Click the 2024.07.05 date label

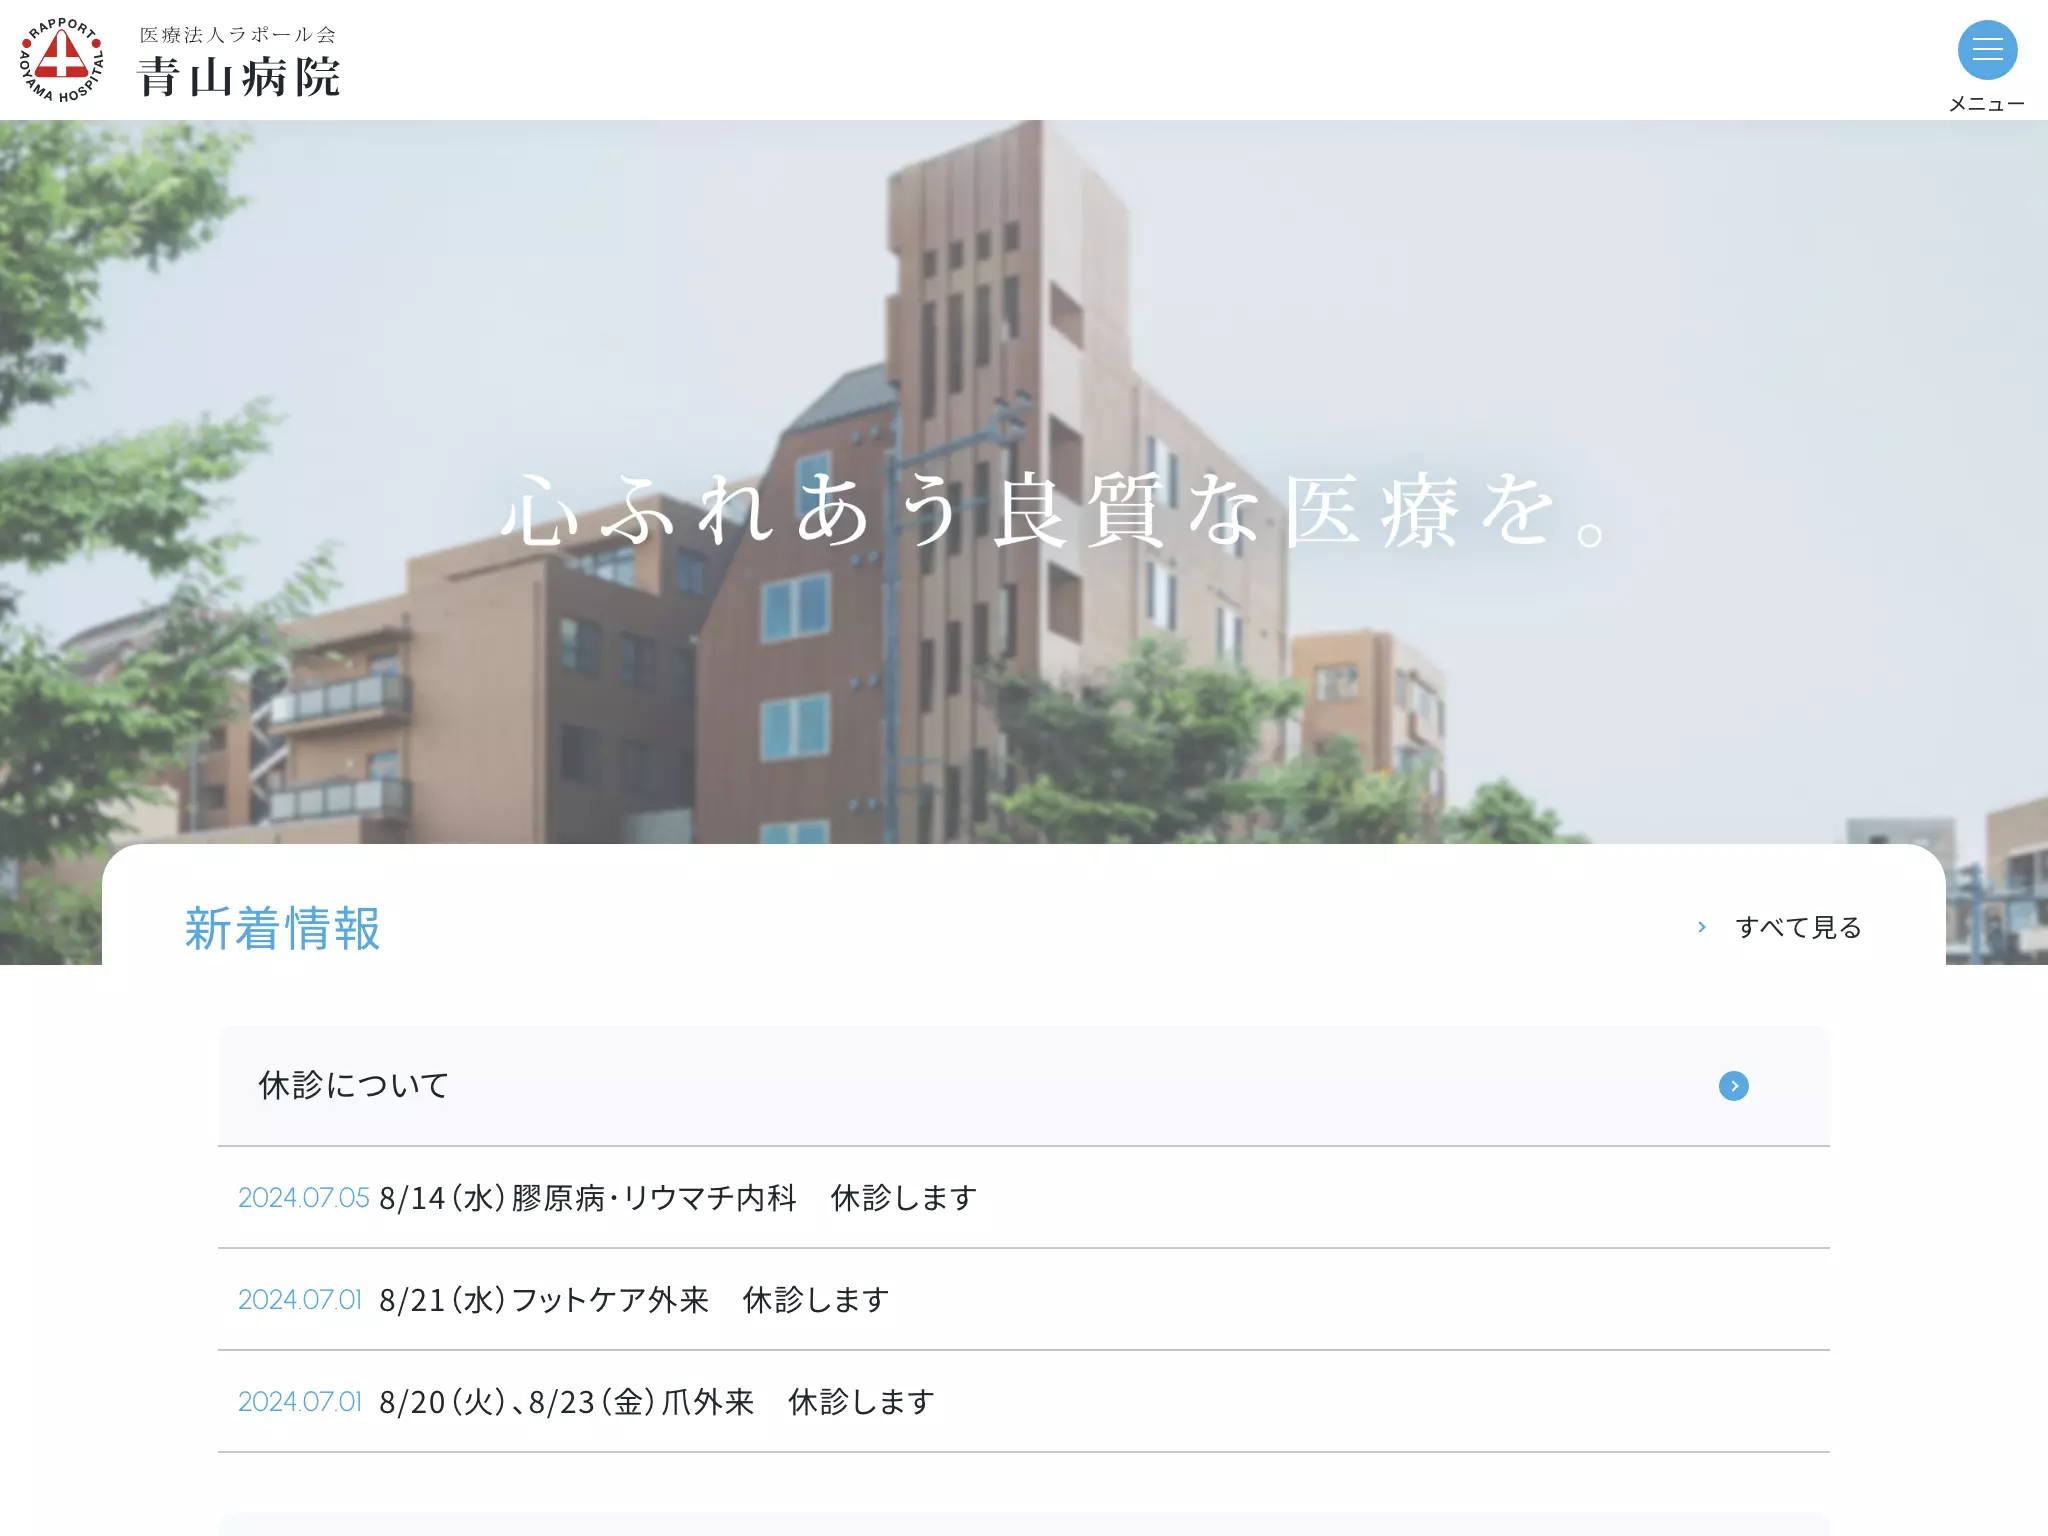coord(304,1197)
